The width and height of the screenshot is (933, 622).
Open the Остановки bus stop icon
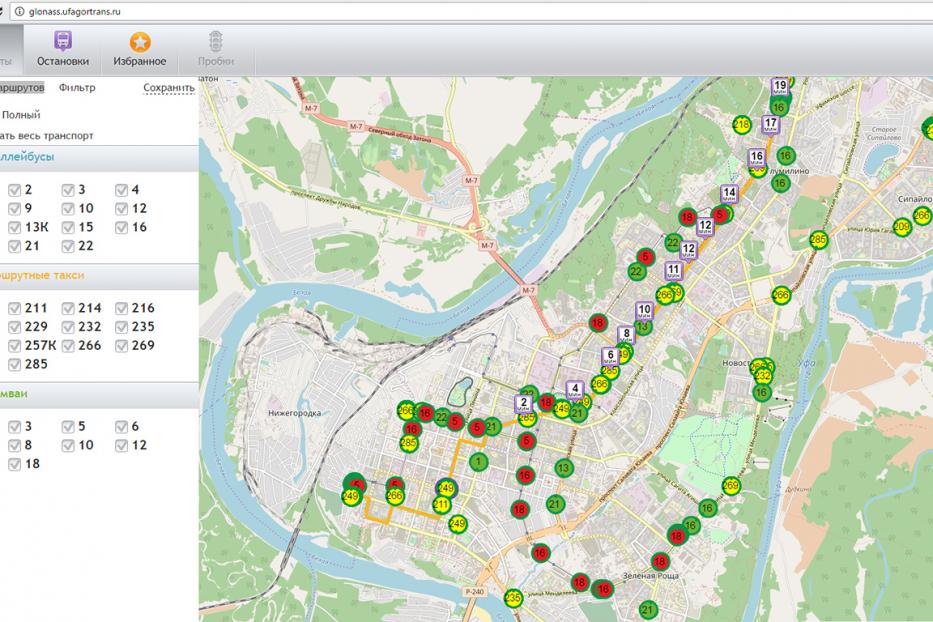62,42
